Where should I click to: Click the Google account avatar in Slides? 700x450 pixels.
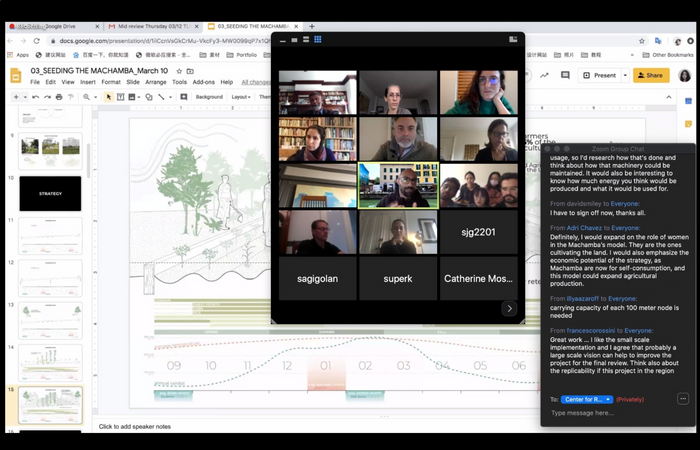click(x=684, y=75)
